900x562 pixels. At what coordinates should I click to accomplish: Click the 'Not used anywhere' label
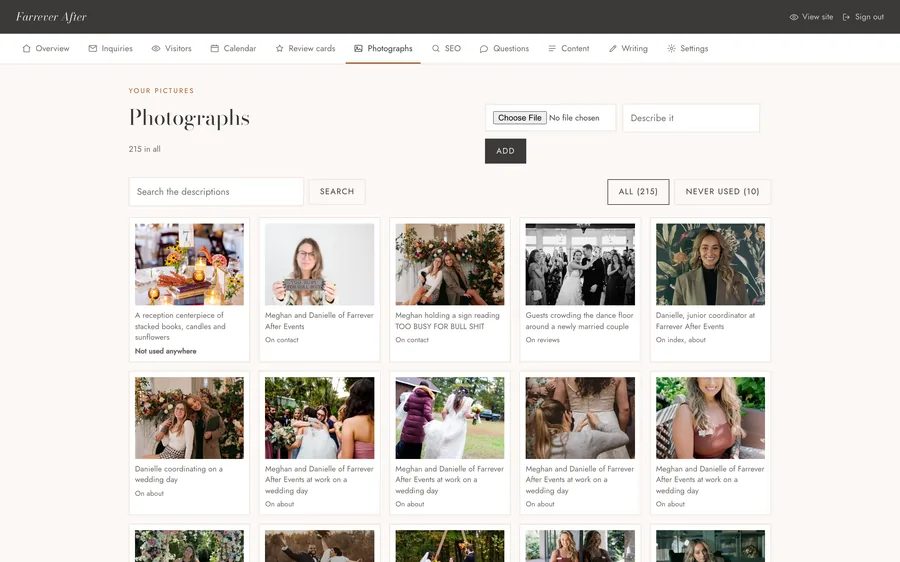point(165,351)
